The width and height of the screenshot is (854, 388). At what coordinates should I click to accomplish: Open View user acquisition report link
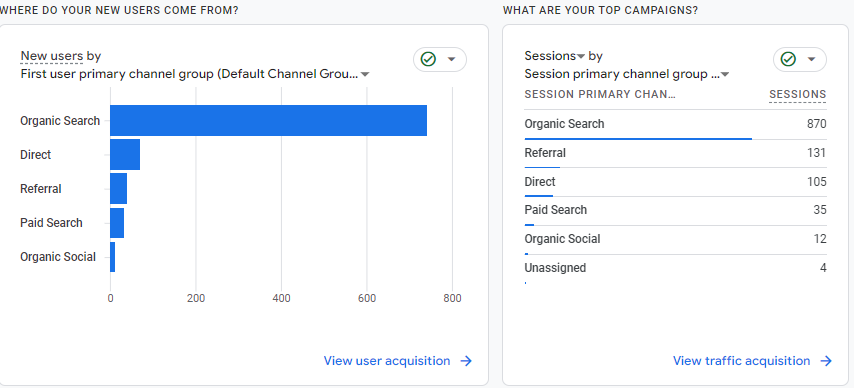[387, 361]
